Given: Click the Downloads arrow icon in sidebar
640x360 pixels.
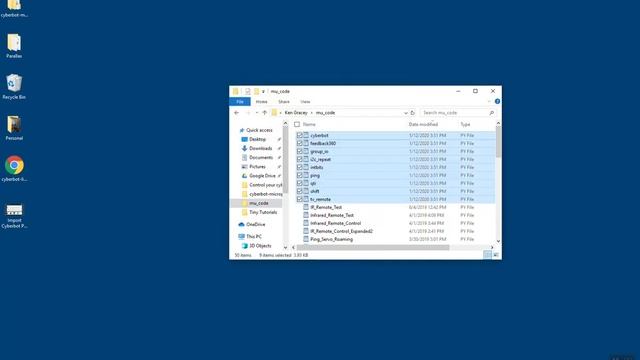Looking at the screenshot, I should click(244, 148).
